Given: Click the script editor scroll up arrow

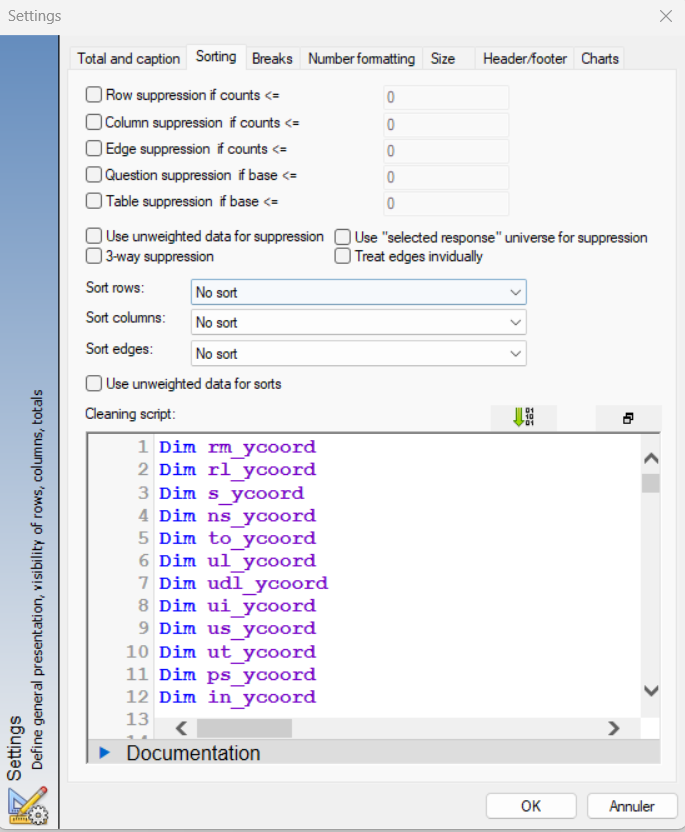Looking at the screenshot, I should [x=651, y=458].
